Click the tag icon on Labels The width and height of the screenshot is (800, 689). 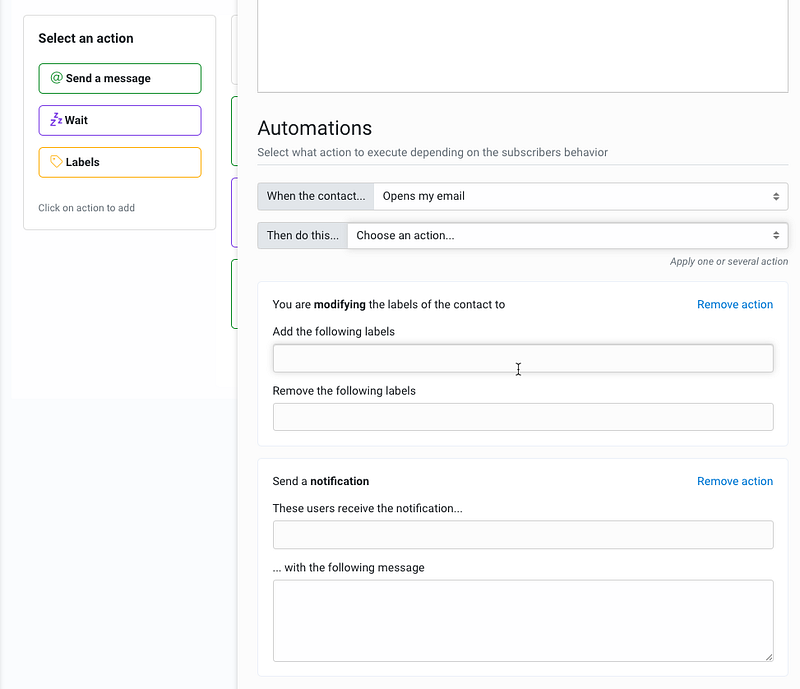pos(56,162)
